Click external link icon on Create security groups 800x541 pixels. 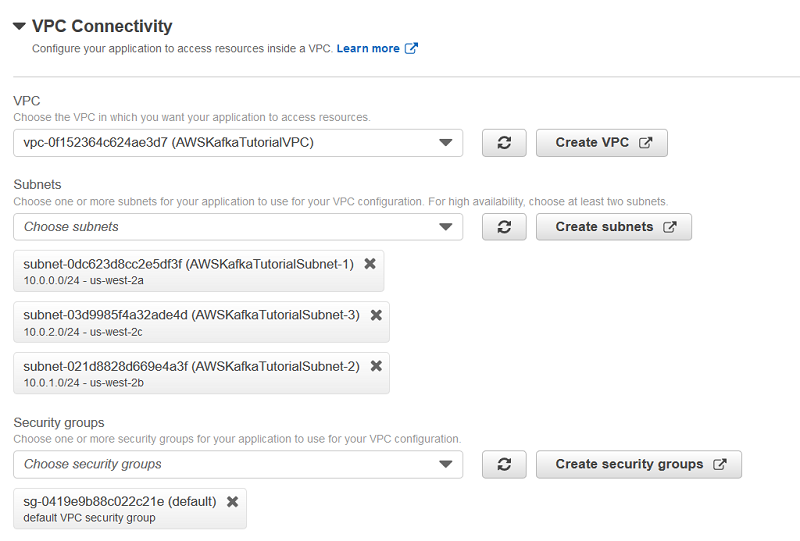point(719,464)
